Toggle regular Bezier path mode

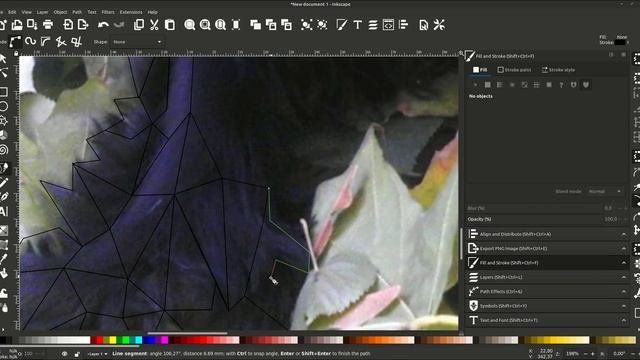click(x=15, y=41)
